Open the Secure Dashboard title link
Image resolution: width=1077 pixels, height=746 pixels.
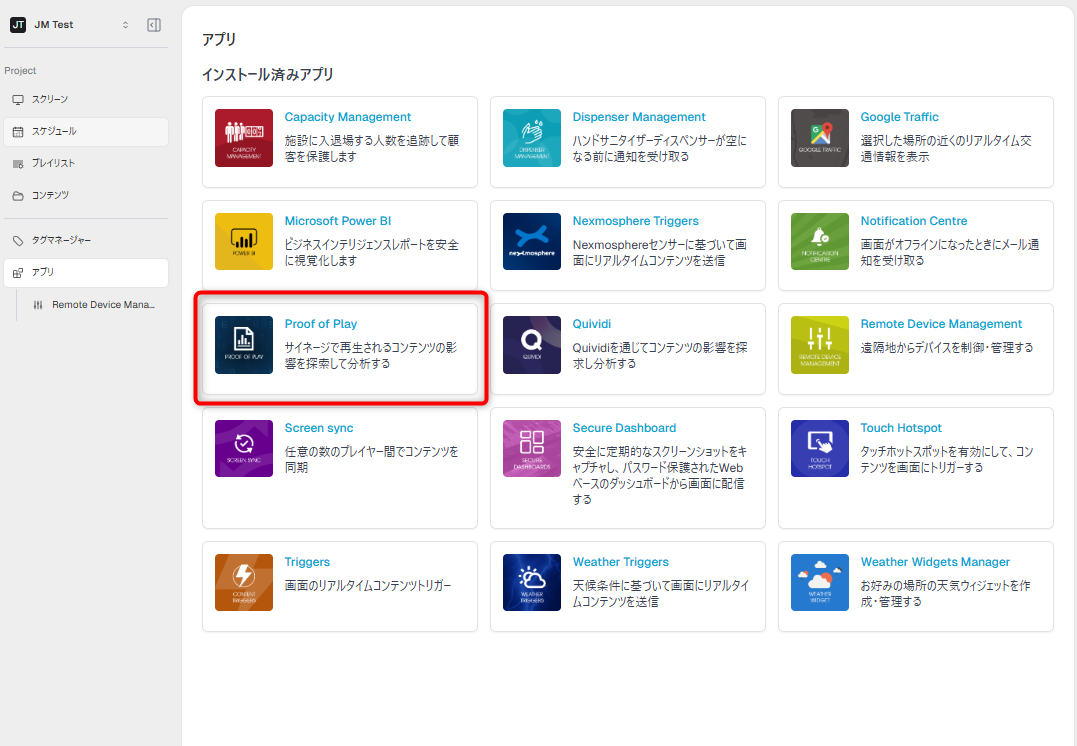[624, 428]
